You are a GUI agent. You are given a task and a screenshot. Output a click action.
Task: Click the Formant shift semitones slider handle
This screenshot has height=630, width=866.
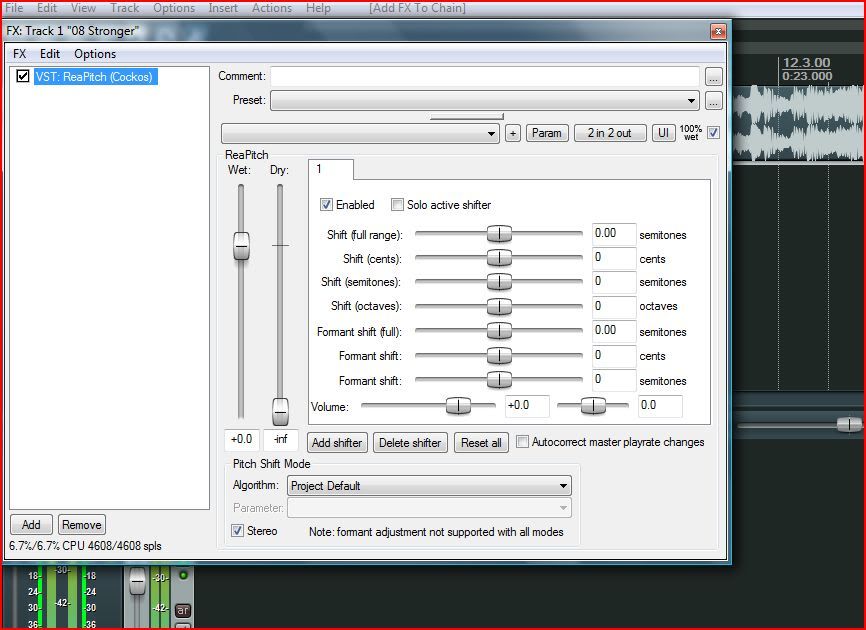coord(499,380)
